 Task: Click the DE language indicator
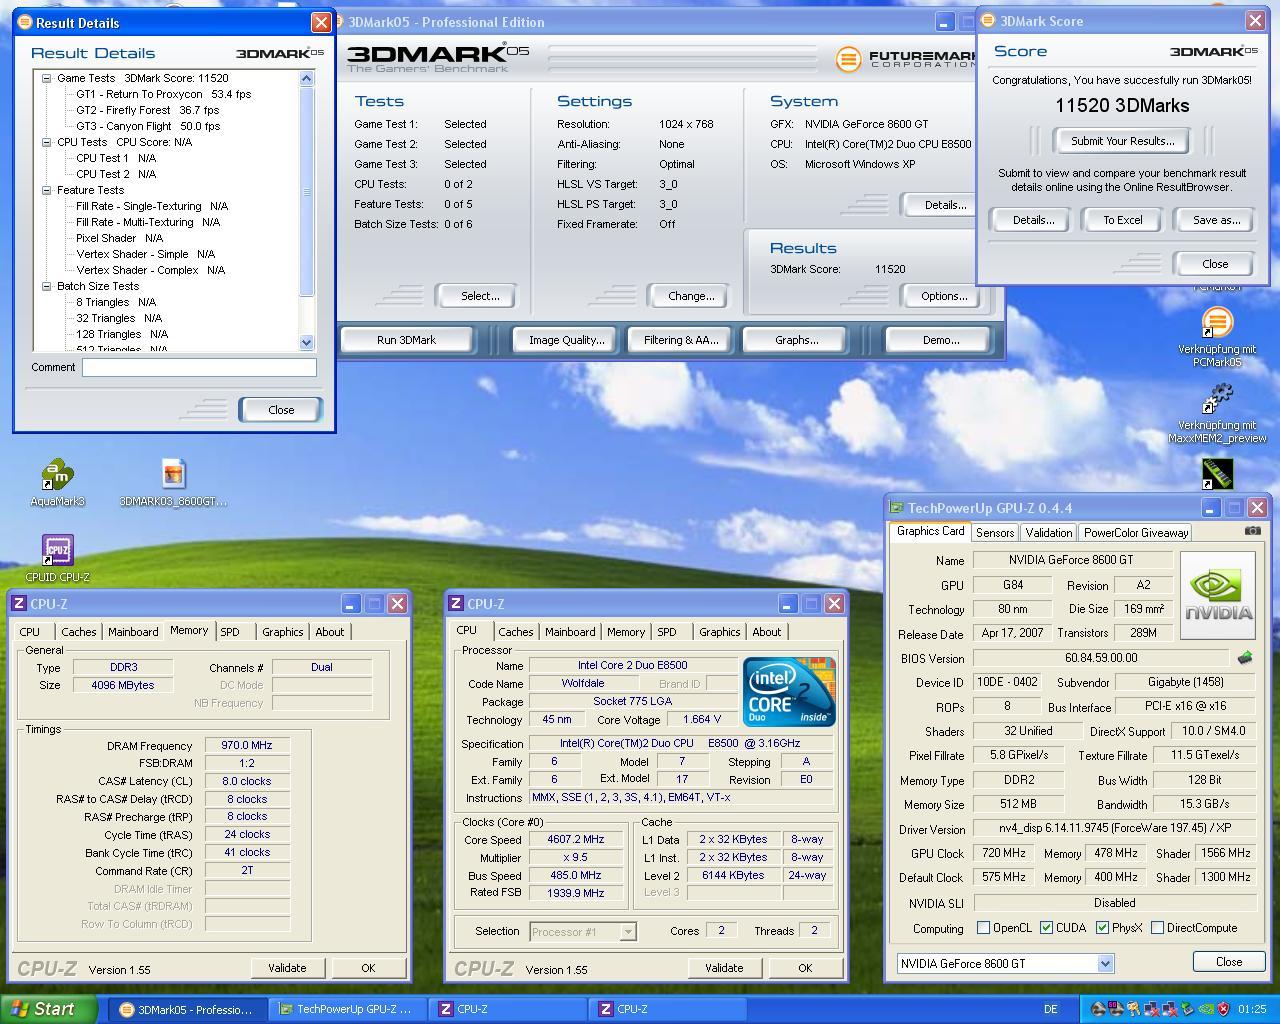[x=1051, y=1009]
